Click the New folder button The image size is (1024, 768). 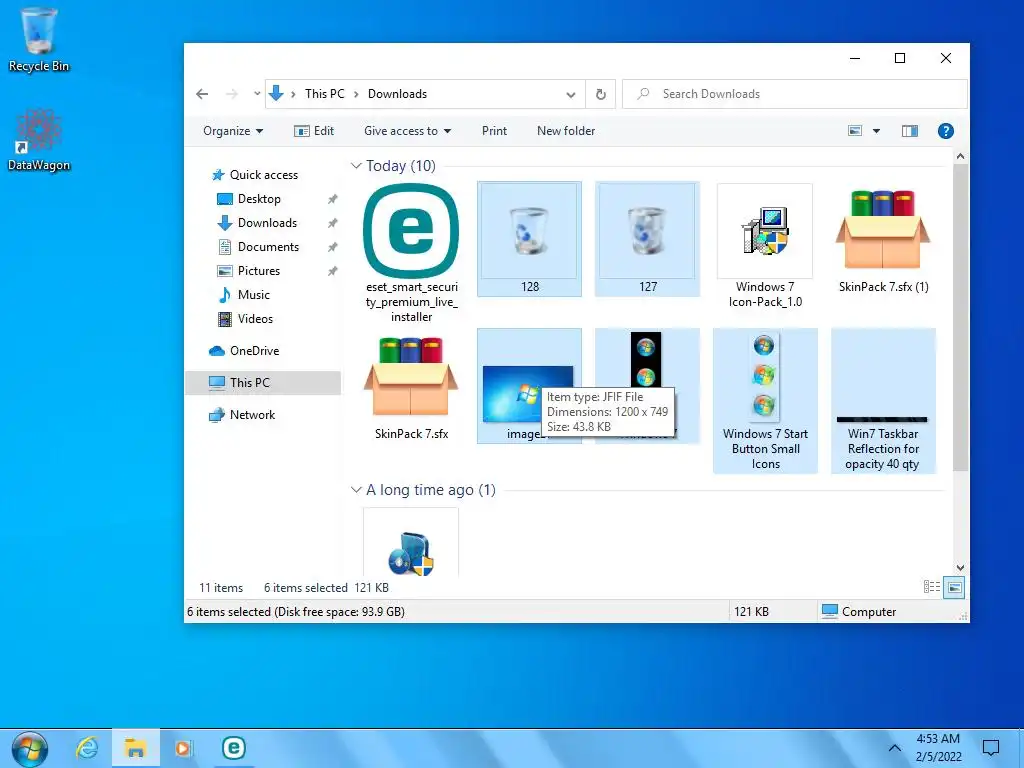point(566,131)
